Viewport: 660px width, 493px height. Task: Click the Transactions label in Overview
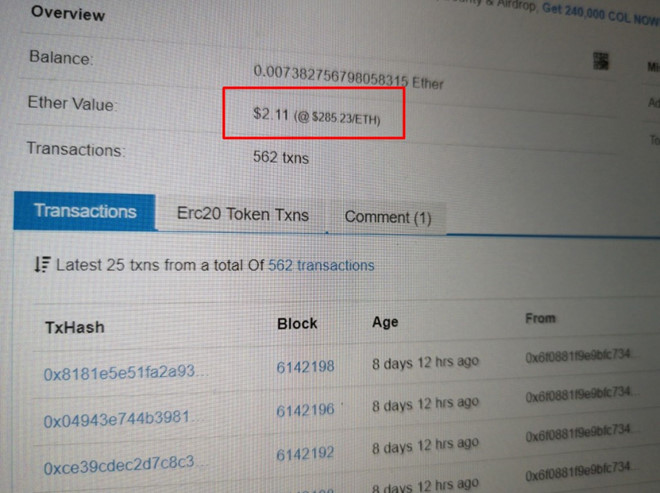(76, 149)
